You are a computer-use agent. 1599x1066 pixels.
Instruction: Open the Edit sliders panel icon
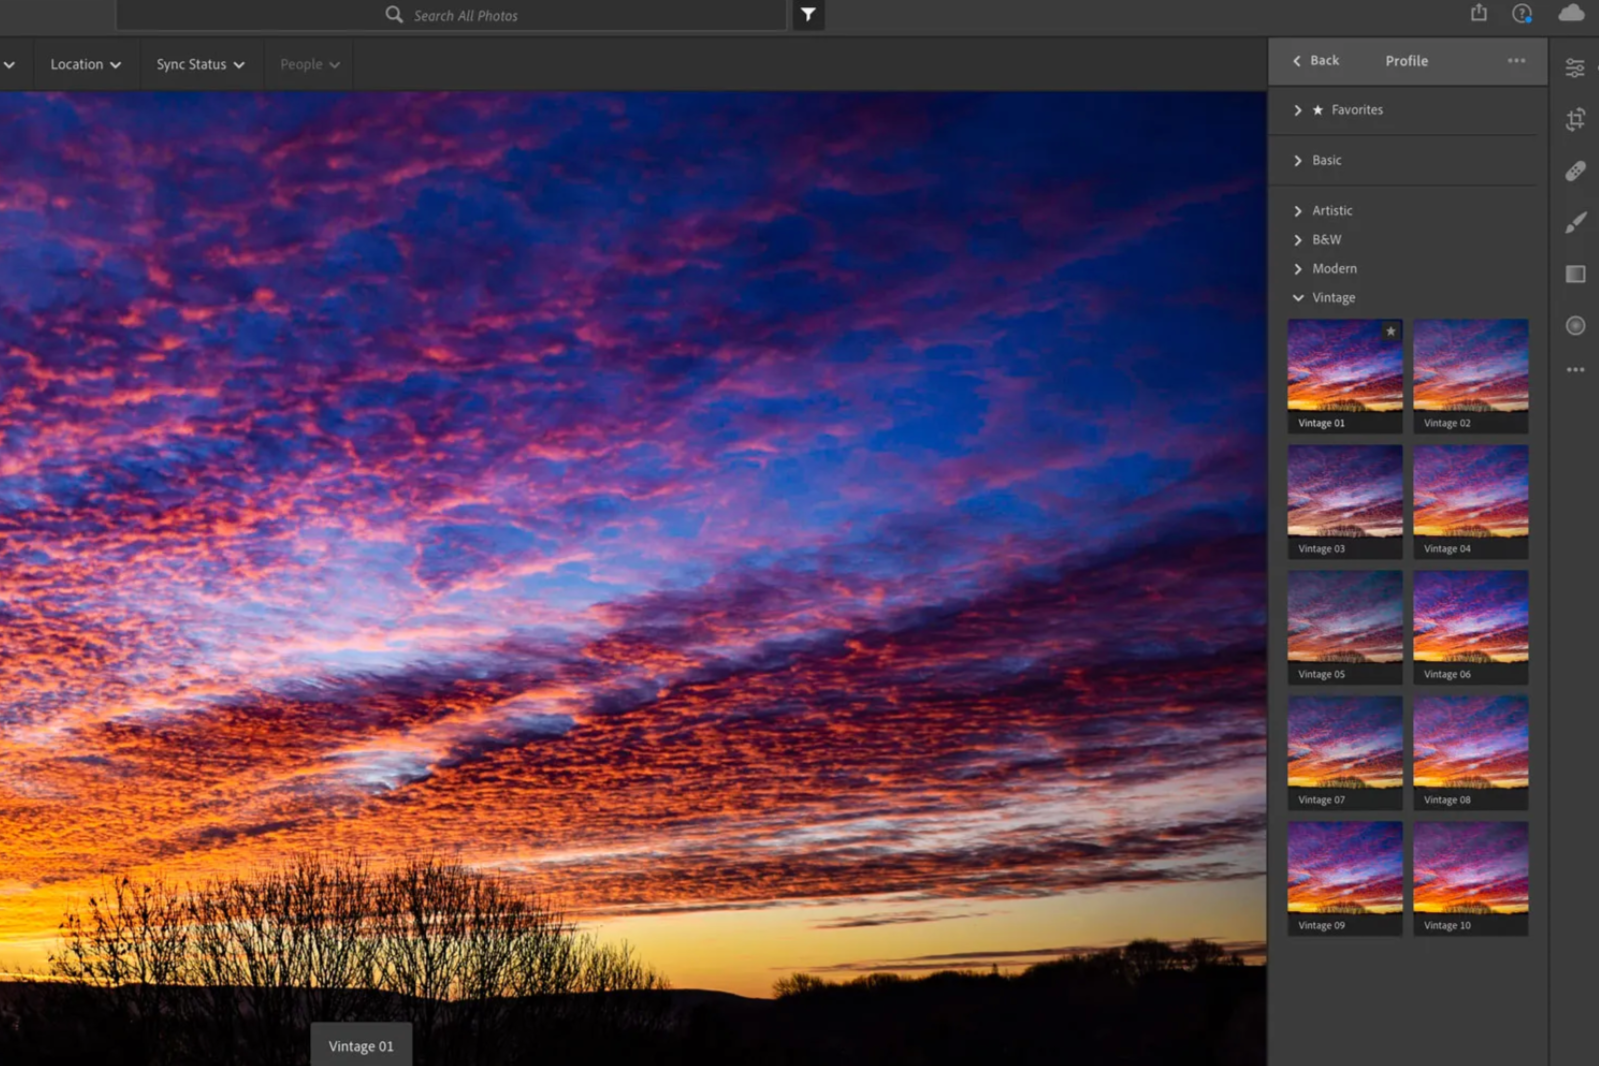[1575, 68]
